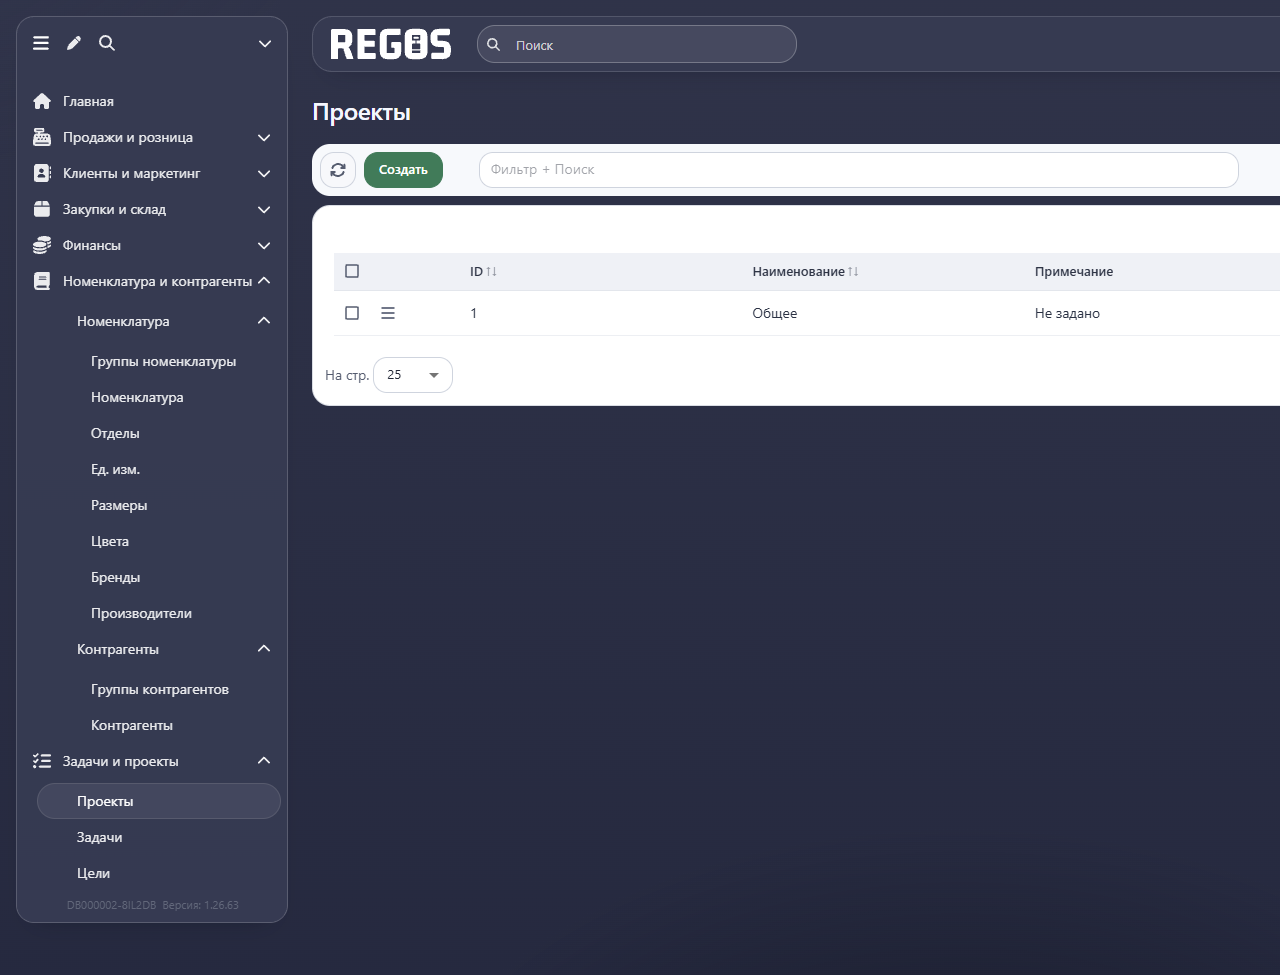This screenshot has width=1280, height=975.
Task: Click the Клиенты и маркетинг contact icon
Action: pyautogui.click(x=42, y=173)
